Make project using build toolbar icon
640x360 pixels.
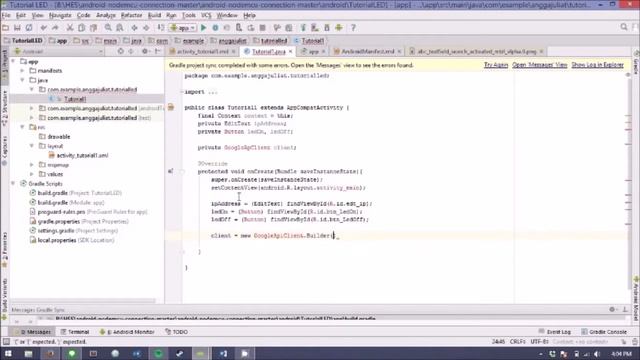[161, 28]
